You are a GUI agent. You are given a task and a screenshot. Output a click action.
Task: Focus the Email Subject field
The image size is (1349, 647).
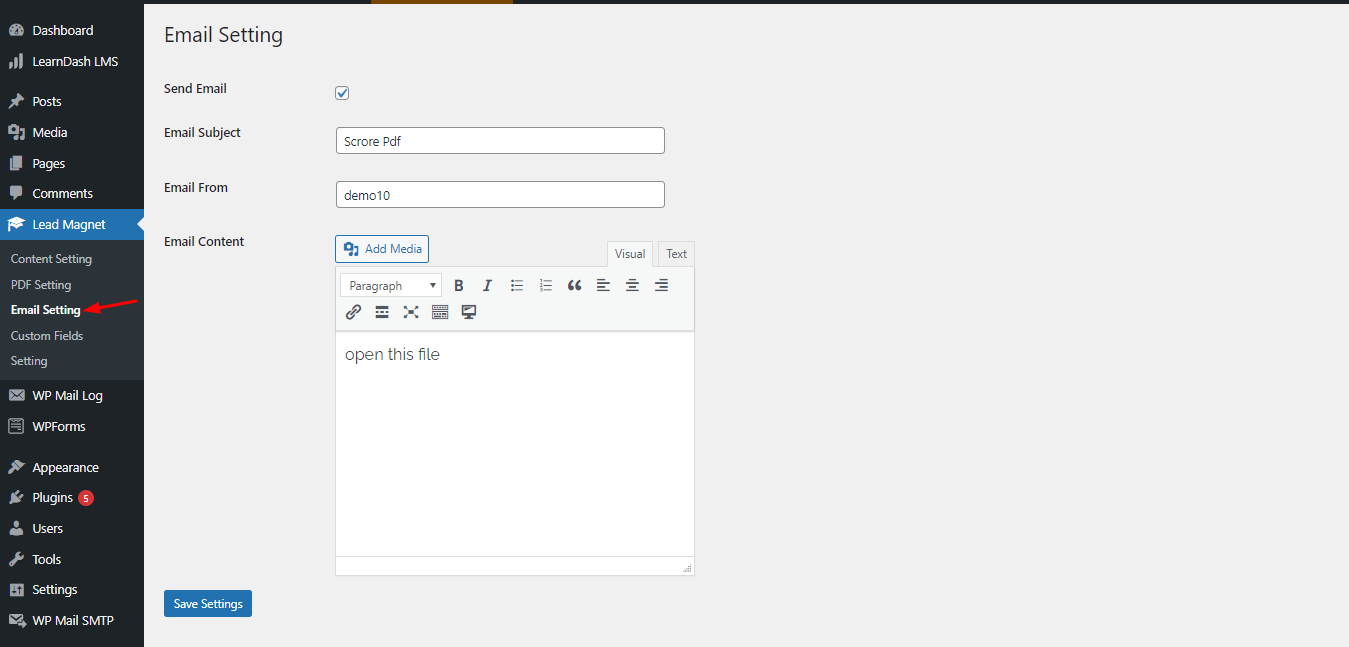click(500, 141)
